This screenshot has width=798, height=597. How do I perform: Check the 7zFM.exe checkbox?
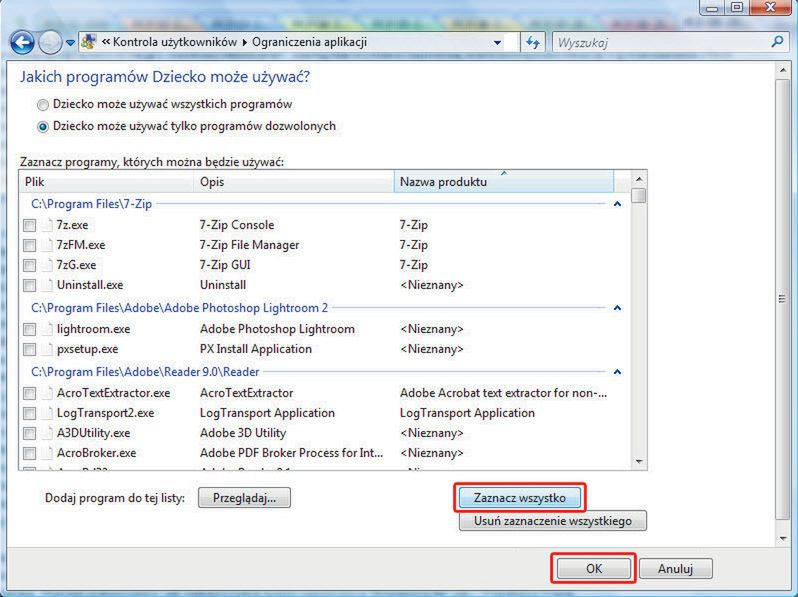click(30, 245)
